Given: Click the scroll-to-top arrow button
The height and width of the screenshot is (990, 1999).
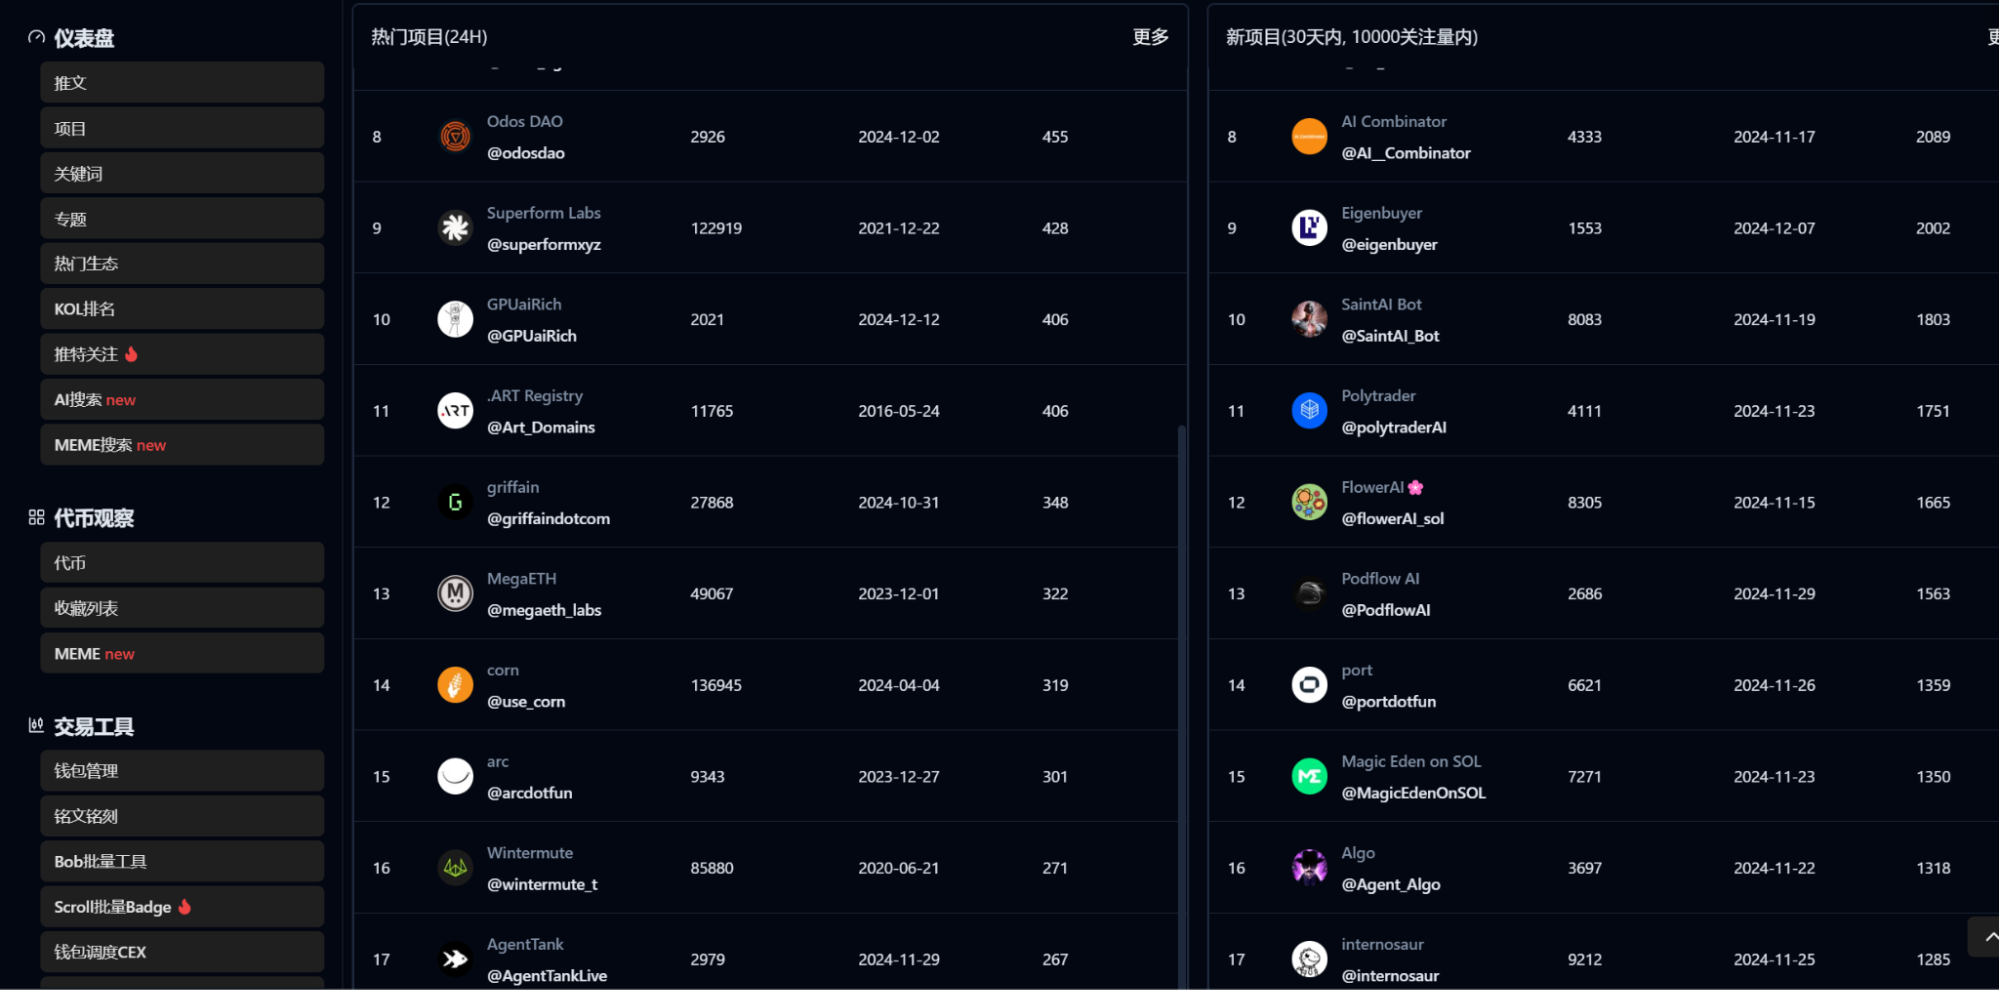Looking at the screenshot, I should 1985,937.
